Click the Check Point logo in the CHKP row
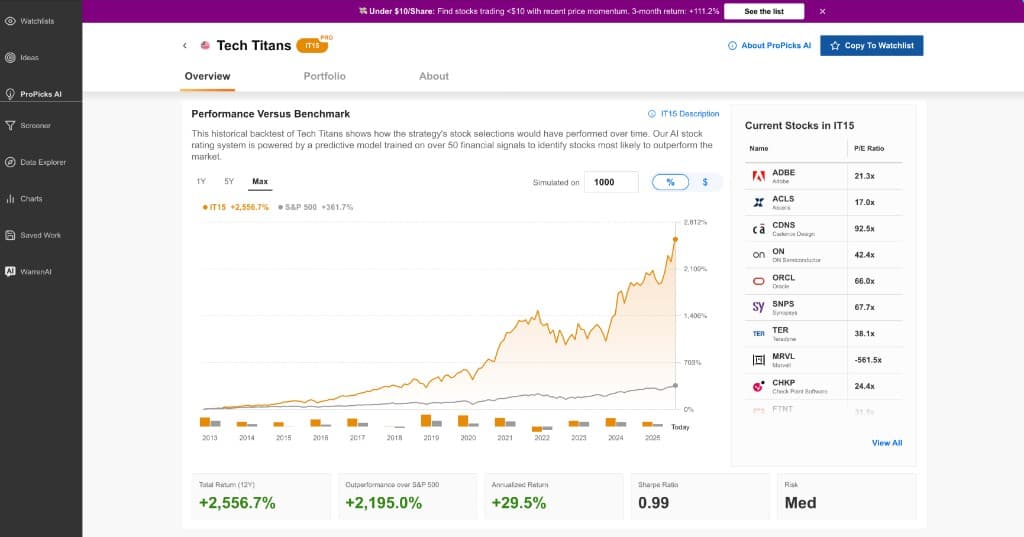 tap(758, 386)
